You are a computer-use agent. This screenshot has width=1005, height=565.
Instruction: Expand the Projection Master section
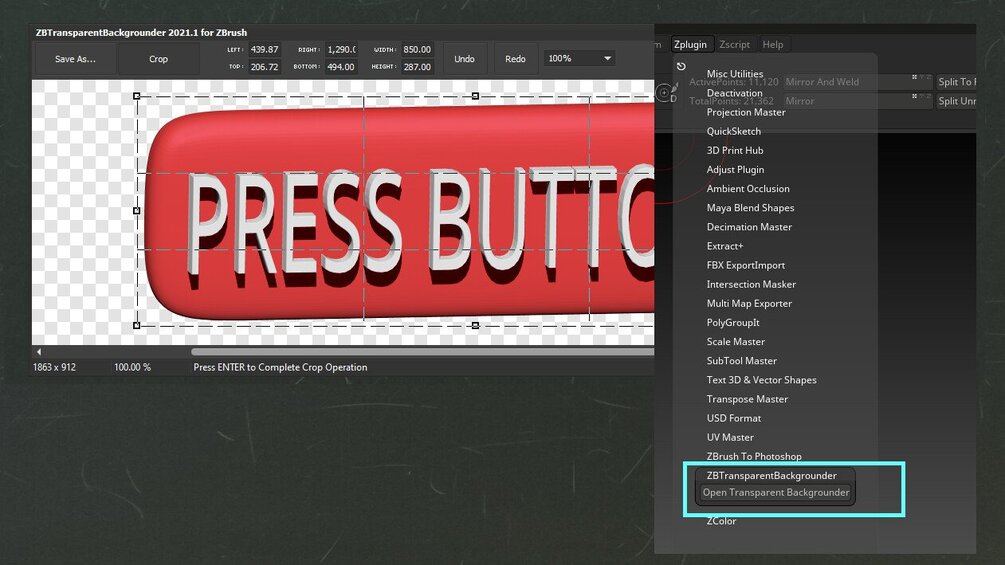pyautogui.click(x=746, y=112)
